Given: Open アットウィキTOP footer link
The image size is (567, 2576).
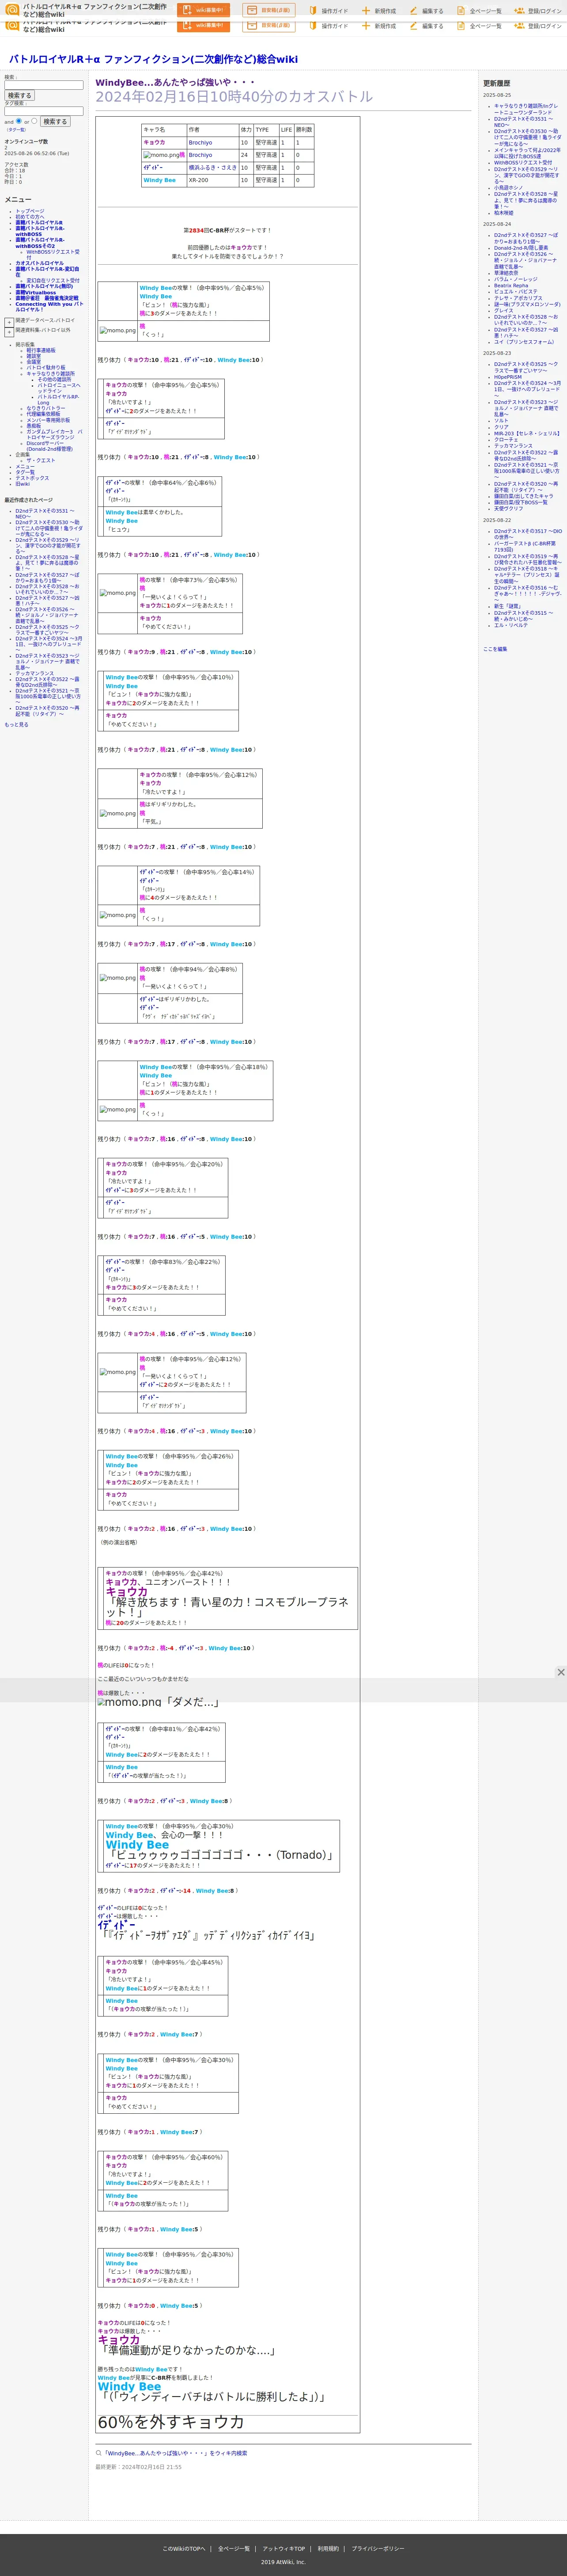Looking at the screenshot, I should (284, 2548).
